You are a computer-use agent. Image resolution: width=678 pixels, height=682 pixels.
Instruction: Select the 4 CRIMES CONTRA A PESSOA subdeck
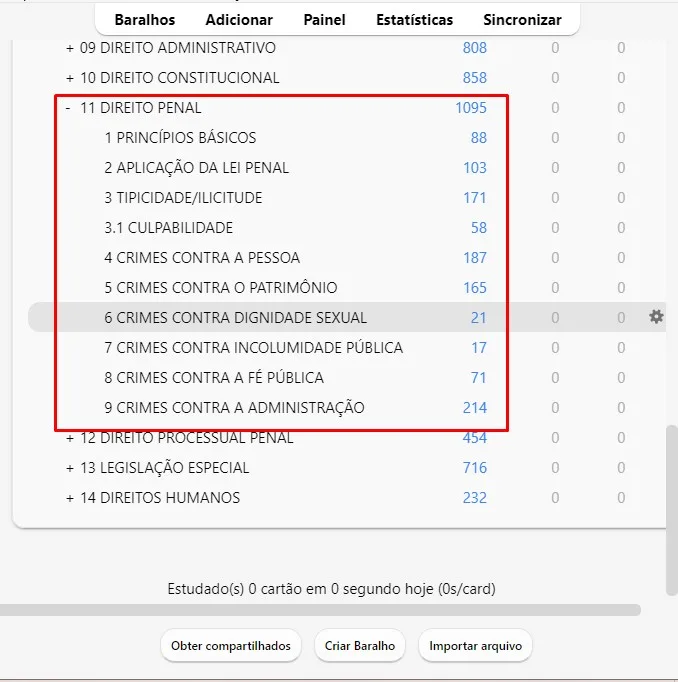(x=202, y=258)
